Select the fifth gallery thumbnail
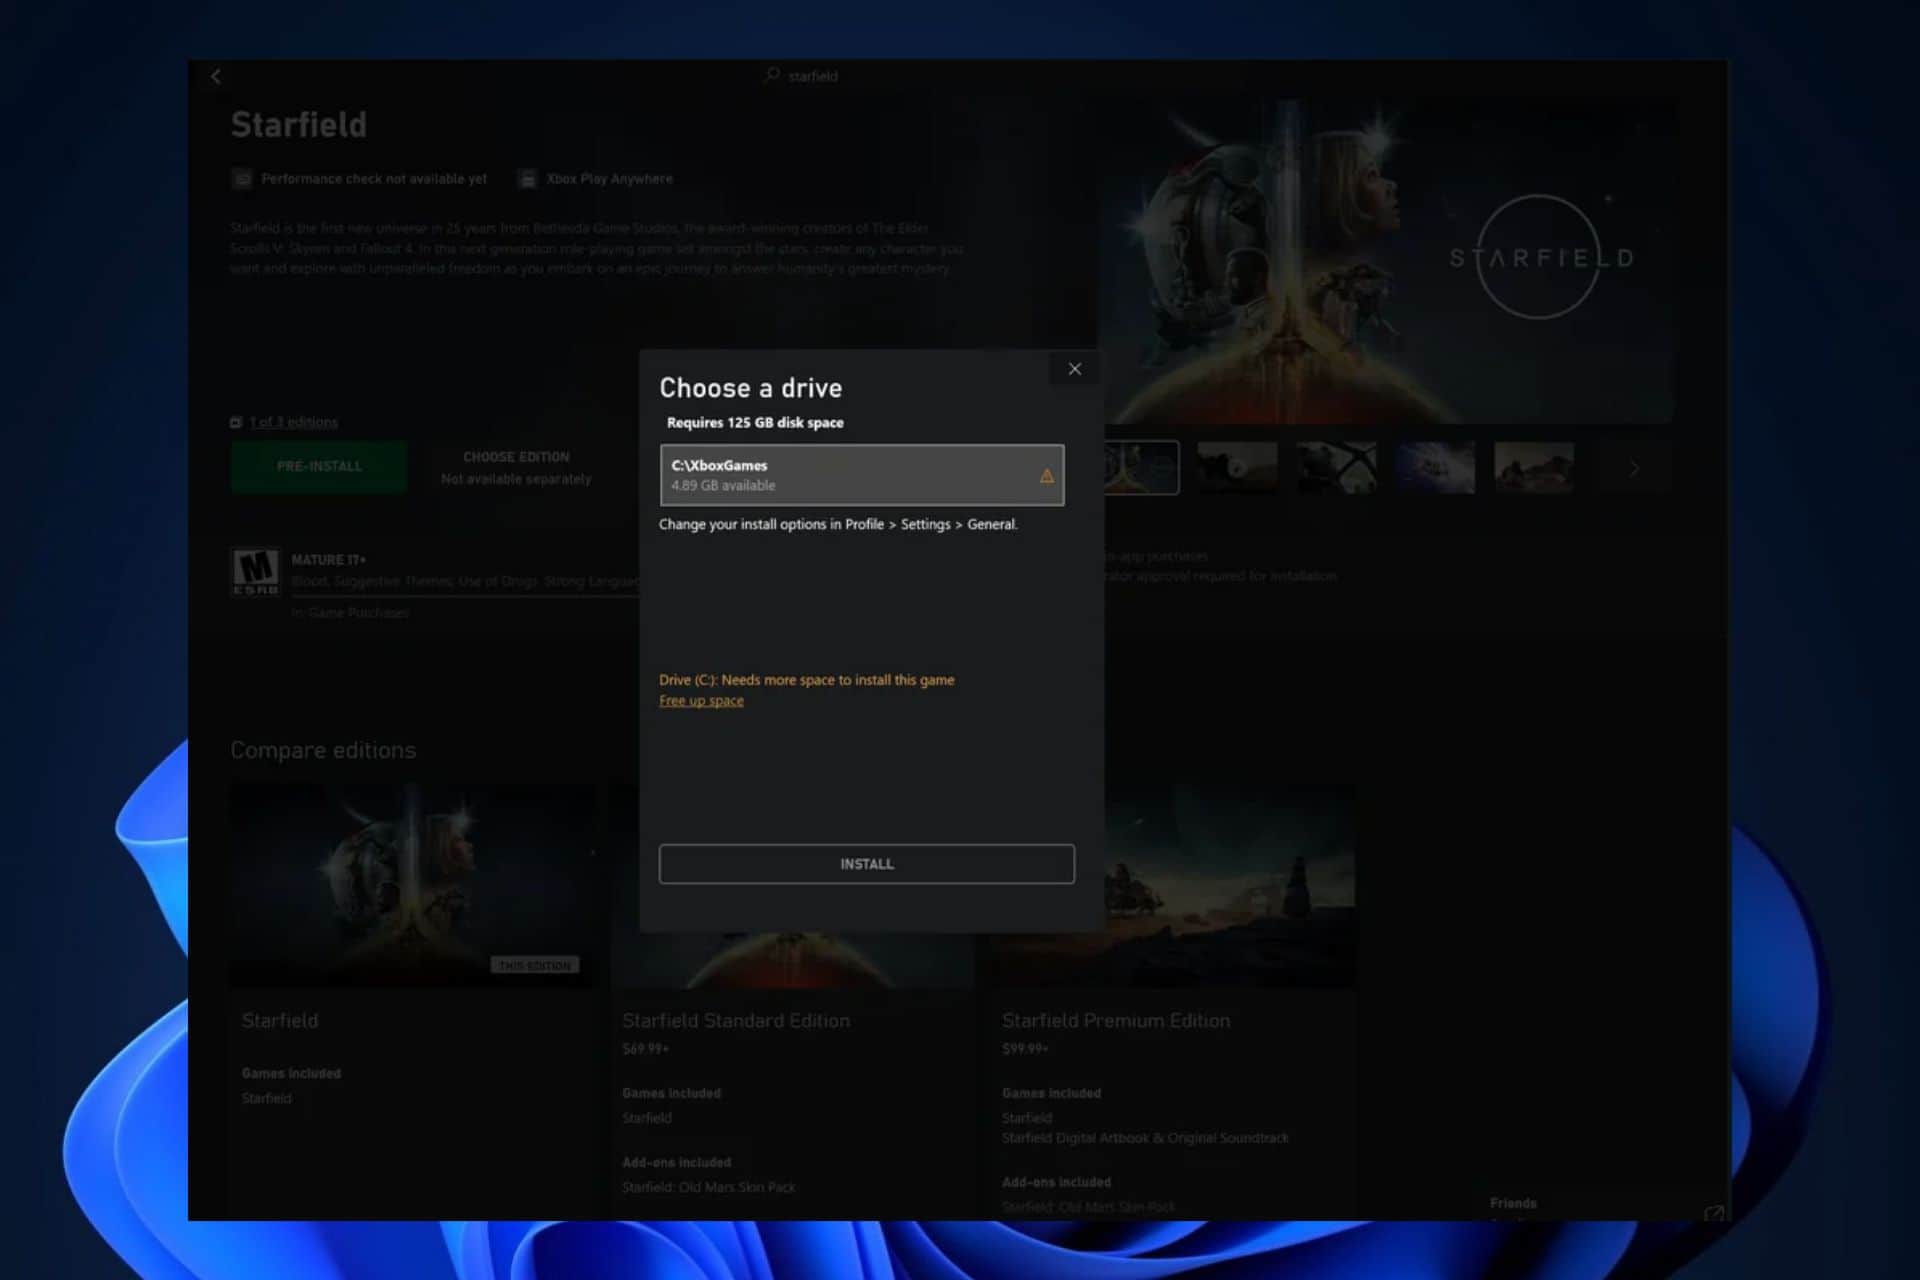 (1534, 467)
